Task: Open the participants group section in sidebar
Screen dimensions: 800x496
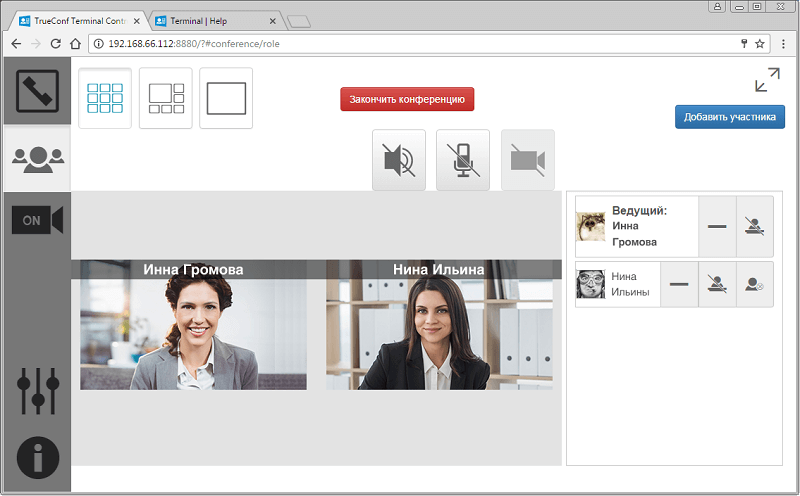Action: pyautogui.click(x=36, y=158)
